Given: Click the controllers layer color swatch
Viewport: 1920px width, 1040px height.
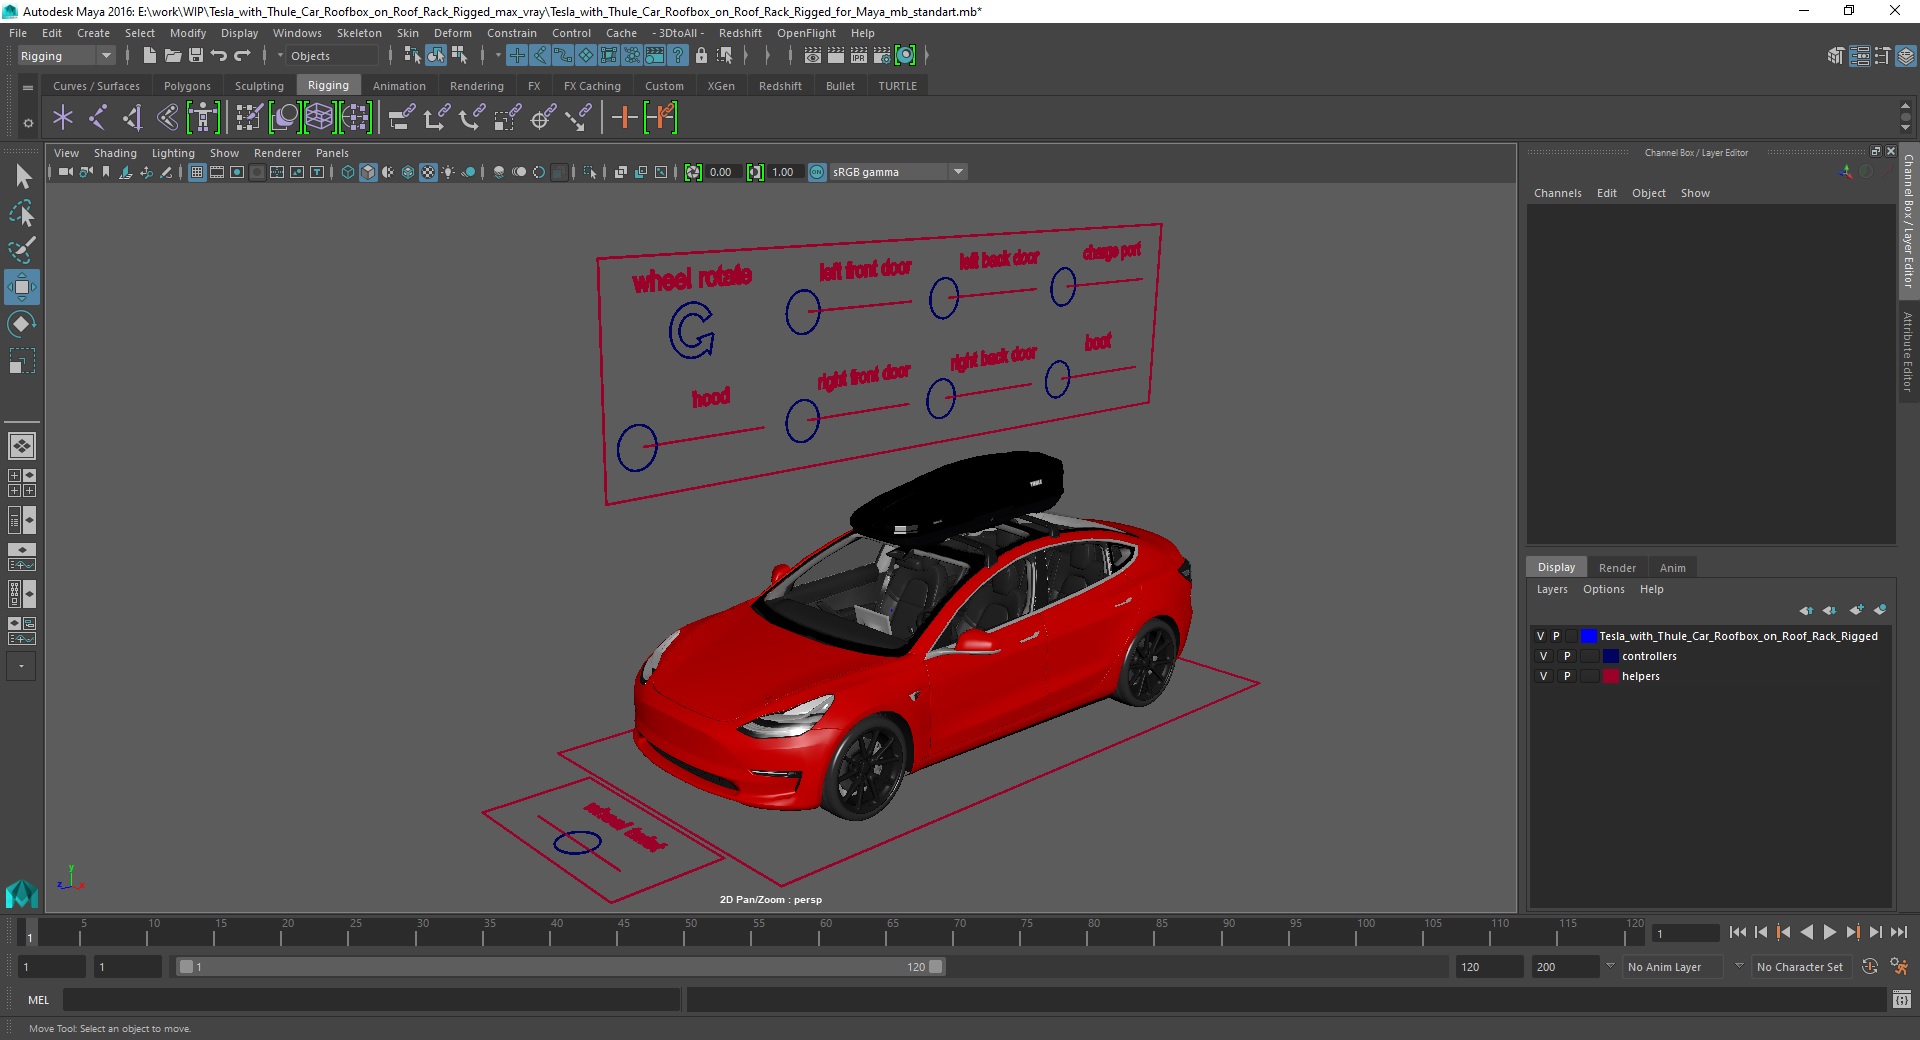Looking at the screenshot, I should click(x=1610, y=656).
